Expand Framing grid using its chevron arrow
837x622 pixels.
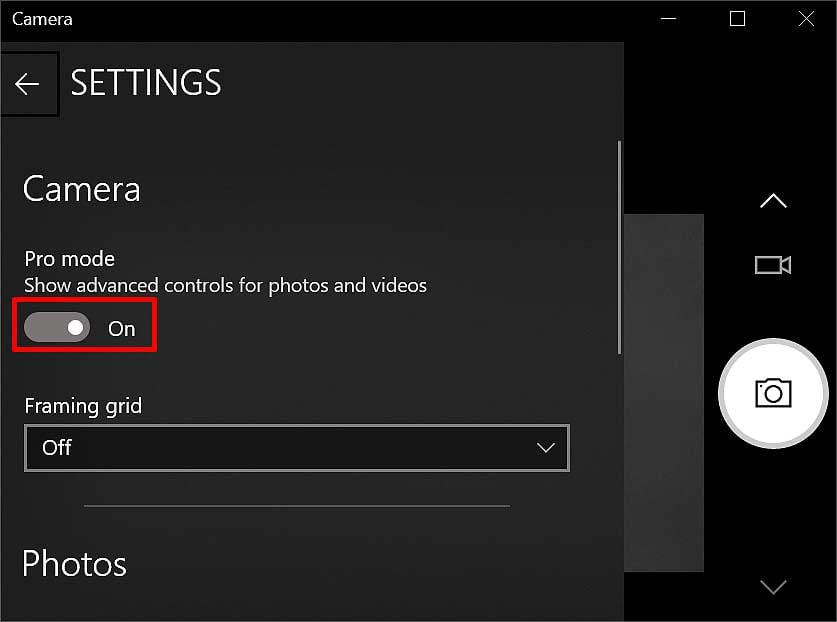(x=545, y=447)
